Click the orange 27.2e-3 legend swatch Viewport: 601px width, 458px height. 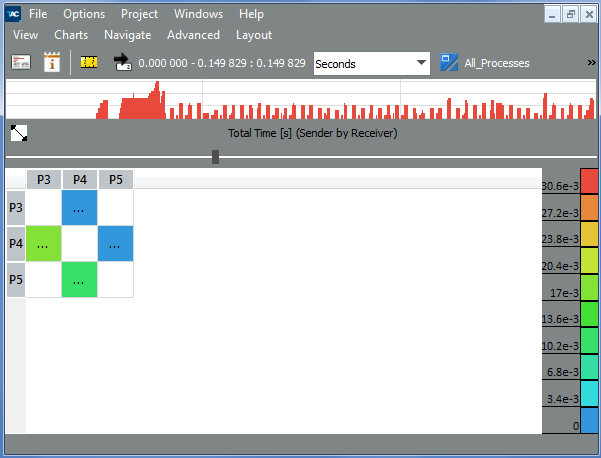589,207
